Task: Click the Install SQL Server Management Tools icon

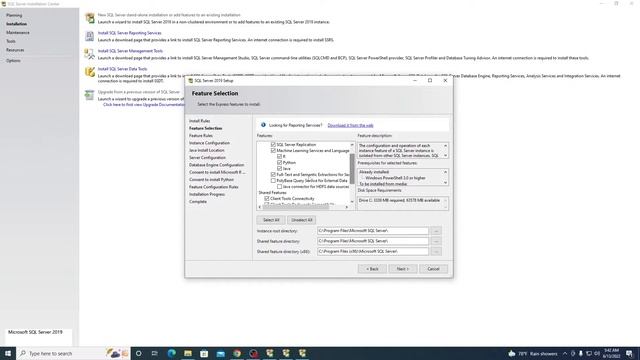Action: point(89,54)
